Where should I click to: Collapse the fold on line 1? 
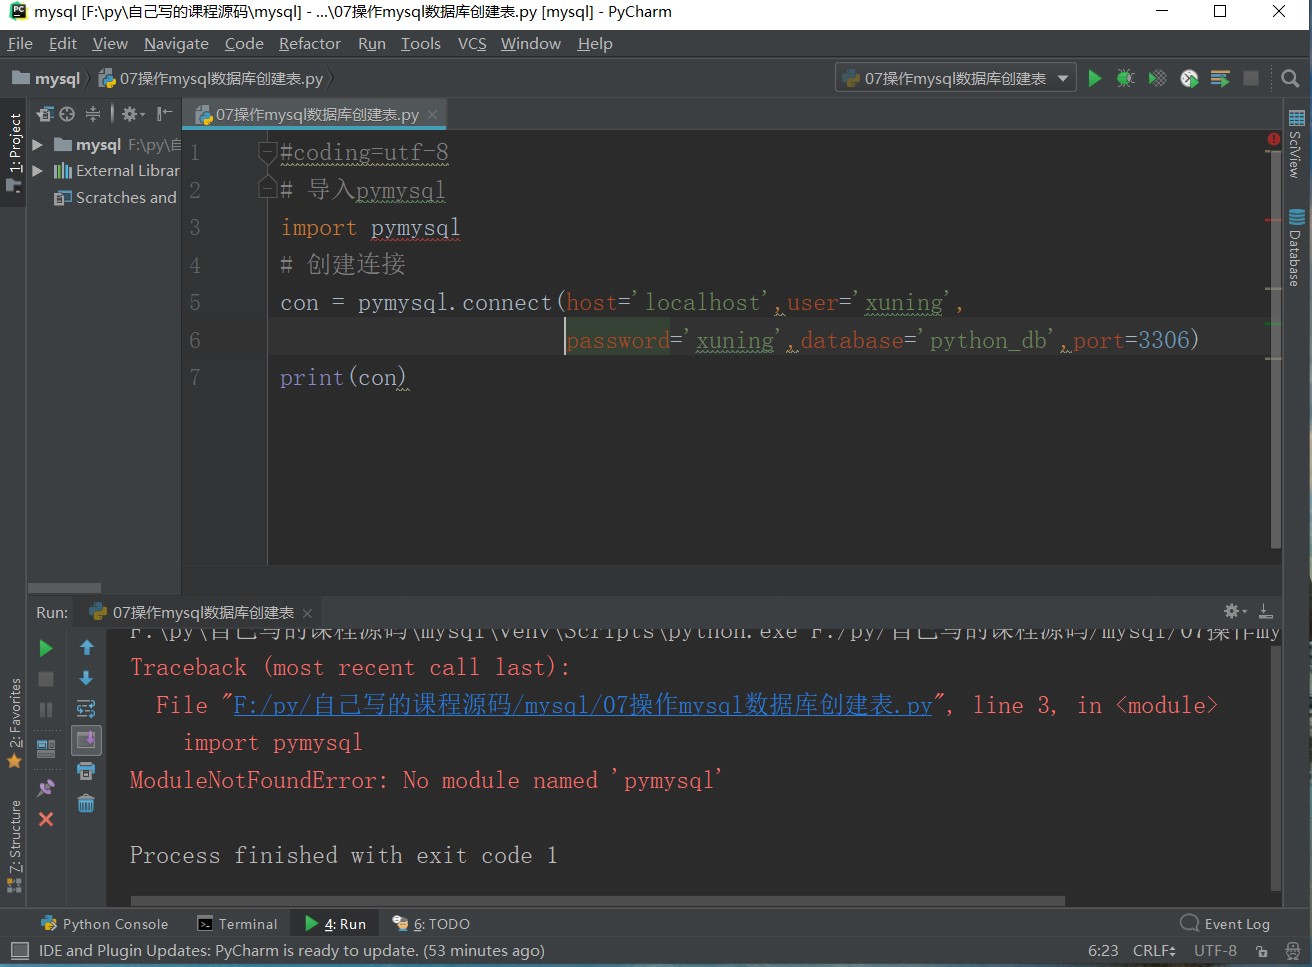(267, 152)
